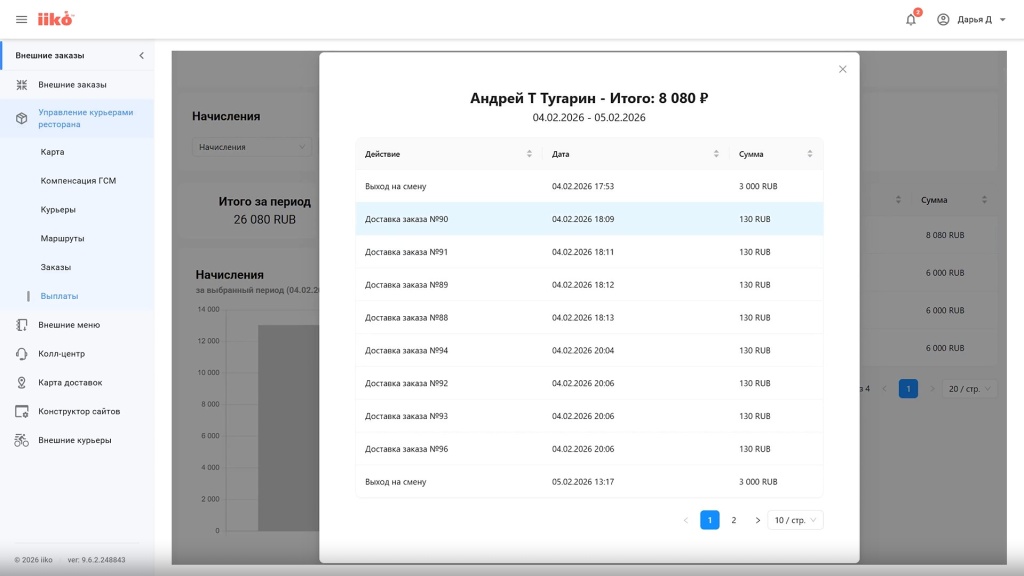Image resolution: width=1024 pixels, height=576 pixels.
Task: Select Выплаты submenu item
Action: click(x=59, y=296)
